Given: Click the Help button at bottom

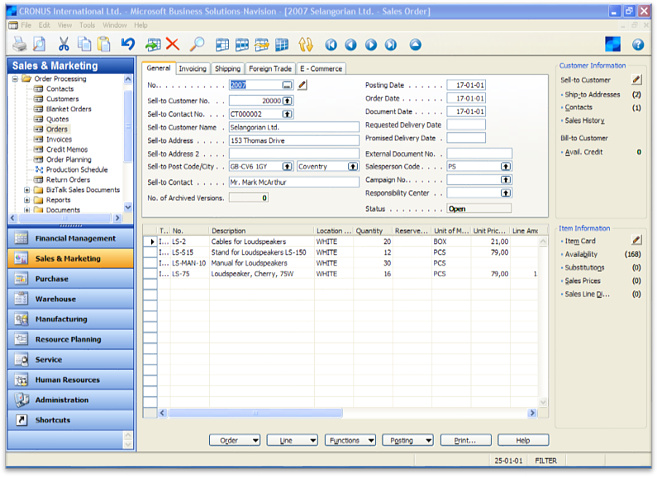Looking at the screenshot, I should click(523, 440).
